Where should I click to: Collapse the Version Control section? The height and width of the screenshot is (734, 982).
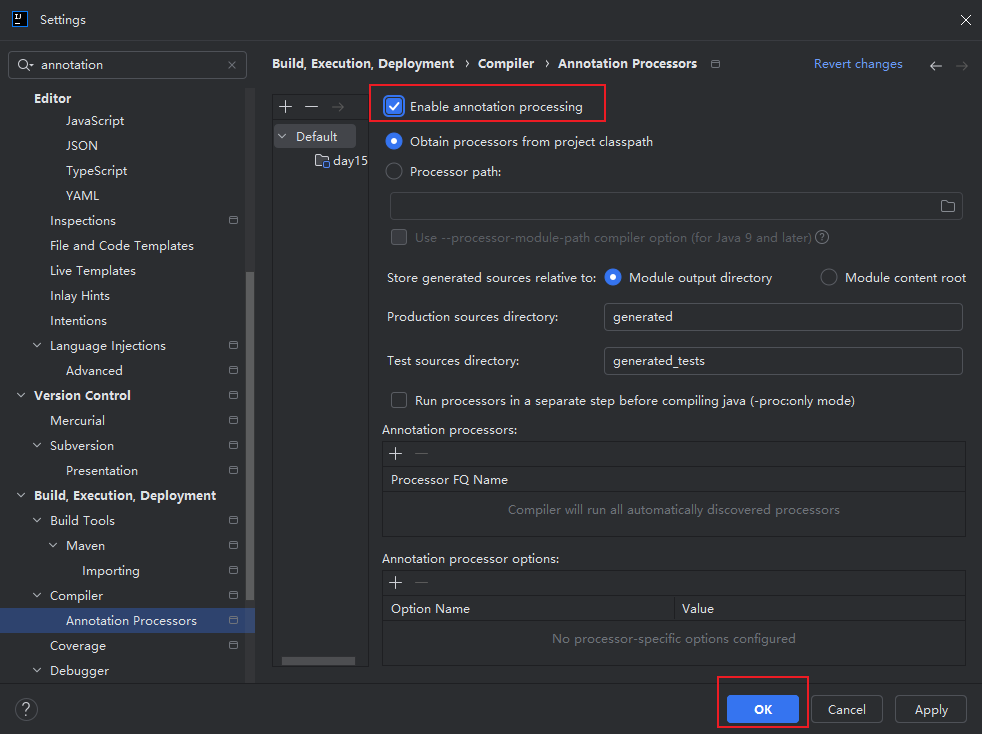[21, 395]
